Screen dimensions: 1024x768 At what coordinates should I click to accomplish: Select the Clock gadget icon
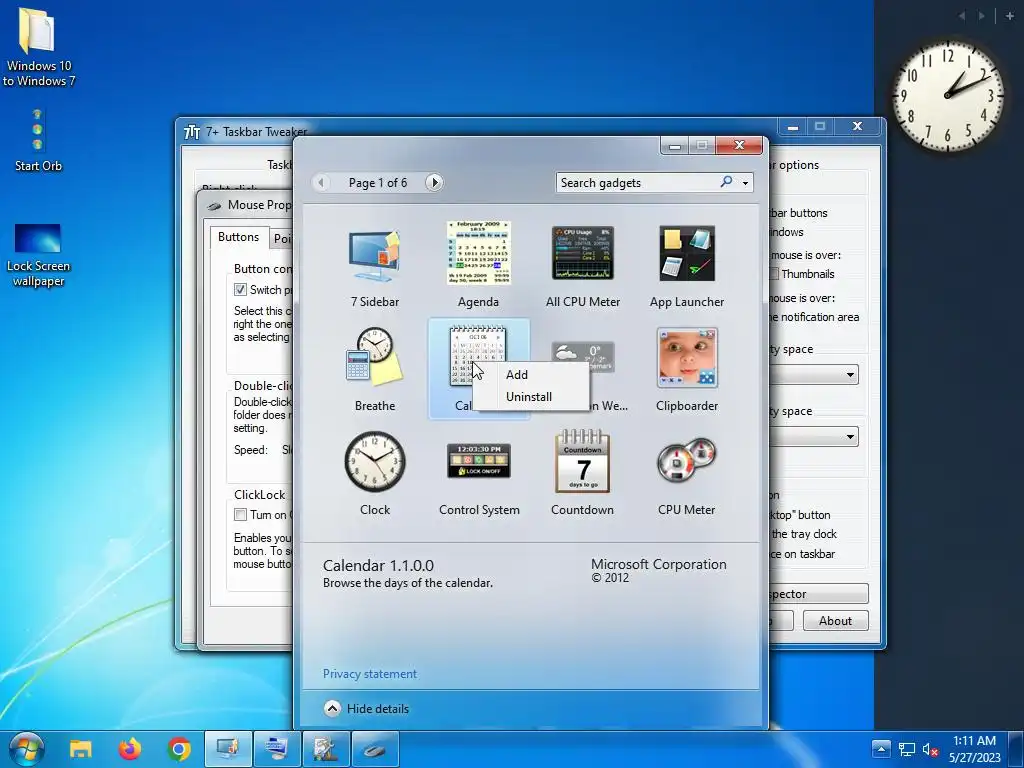click(x=374, y=461)
